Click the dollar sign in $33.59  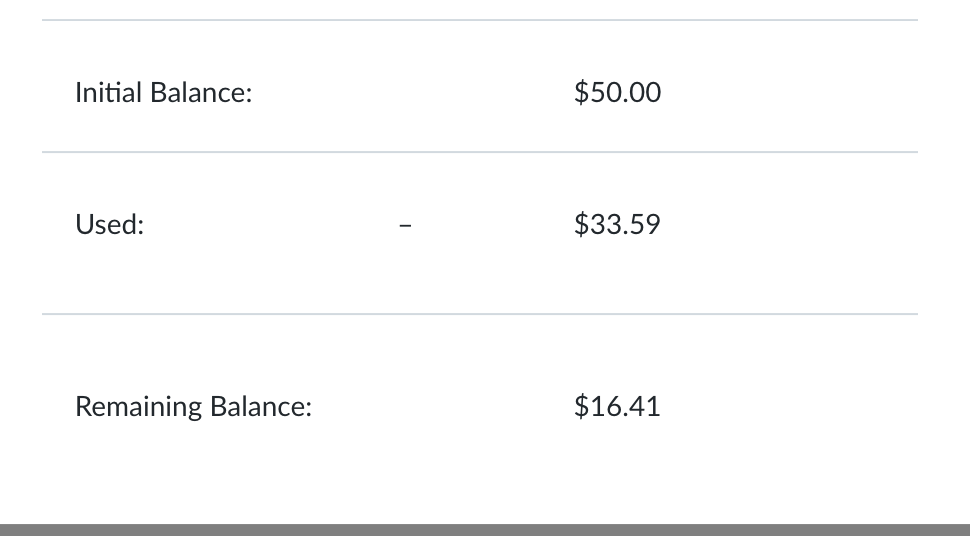coord(581,224)
